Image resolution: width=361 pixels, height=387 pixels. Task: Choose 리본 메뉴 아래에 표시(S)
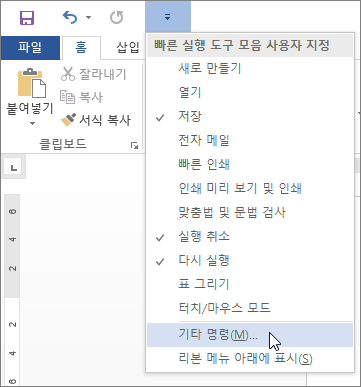pos(250,359)
